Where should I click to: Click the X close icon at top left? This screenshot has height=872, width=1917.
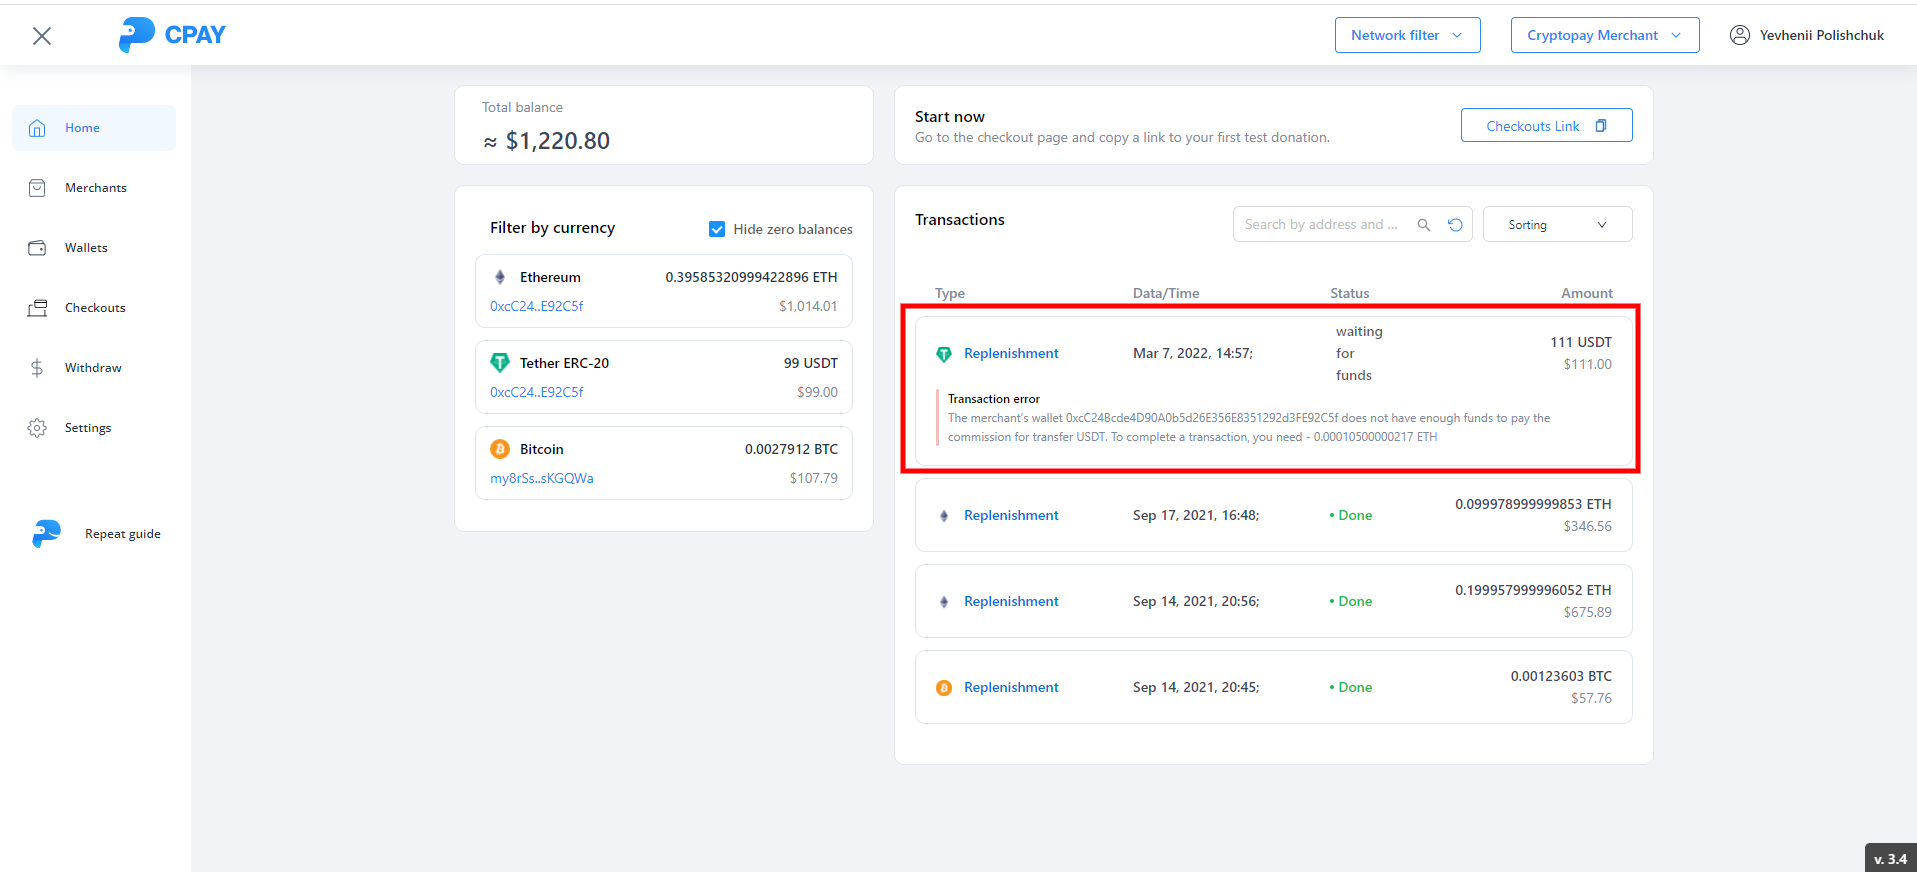42,36
